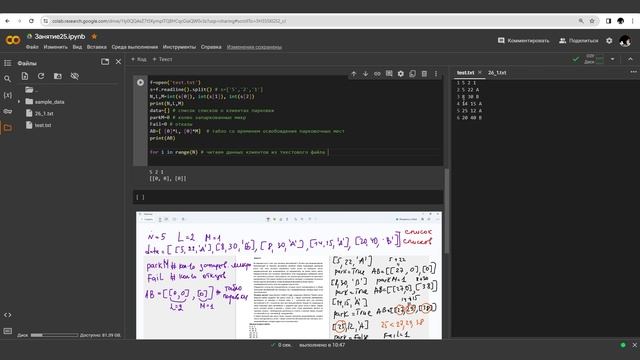Click the Поделиться button

point(578,40)
